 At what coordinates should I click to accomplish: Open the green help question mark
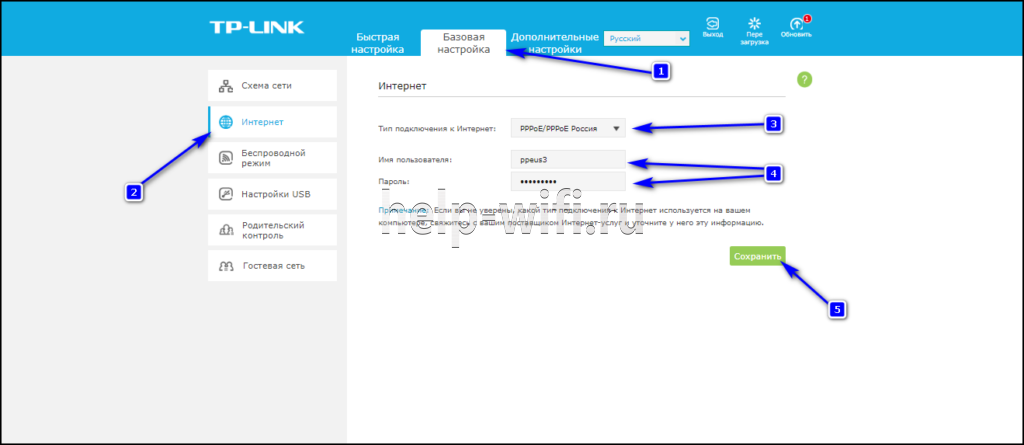(x=805, y=80)
